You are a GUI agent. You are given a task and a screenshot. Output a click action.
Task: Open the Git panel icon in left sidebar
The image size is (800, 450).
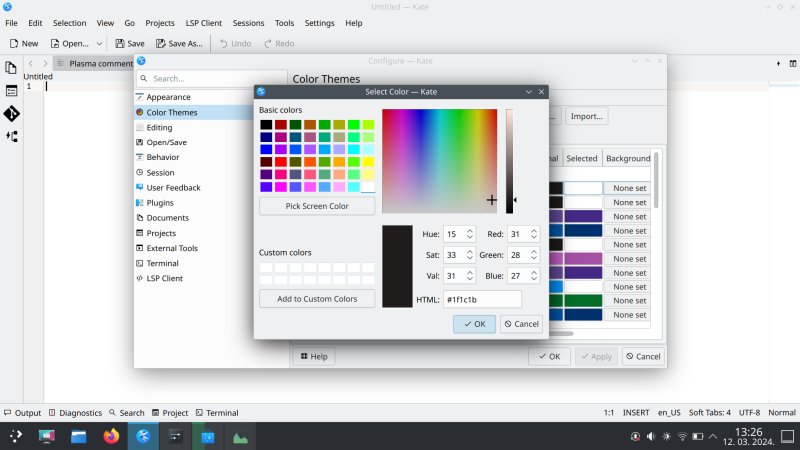tap(11, 113)
